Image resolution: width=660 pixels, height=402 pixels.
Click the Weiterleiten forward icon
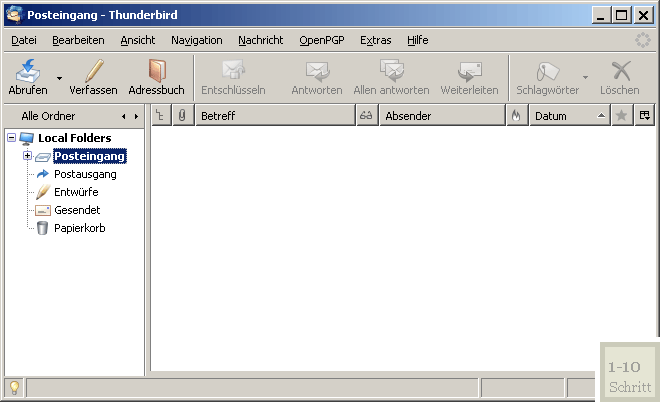(x=469, y=71)
